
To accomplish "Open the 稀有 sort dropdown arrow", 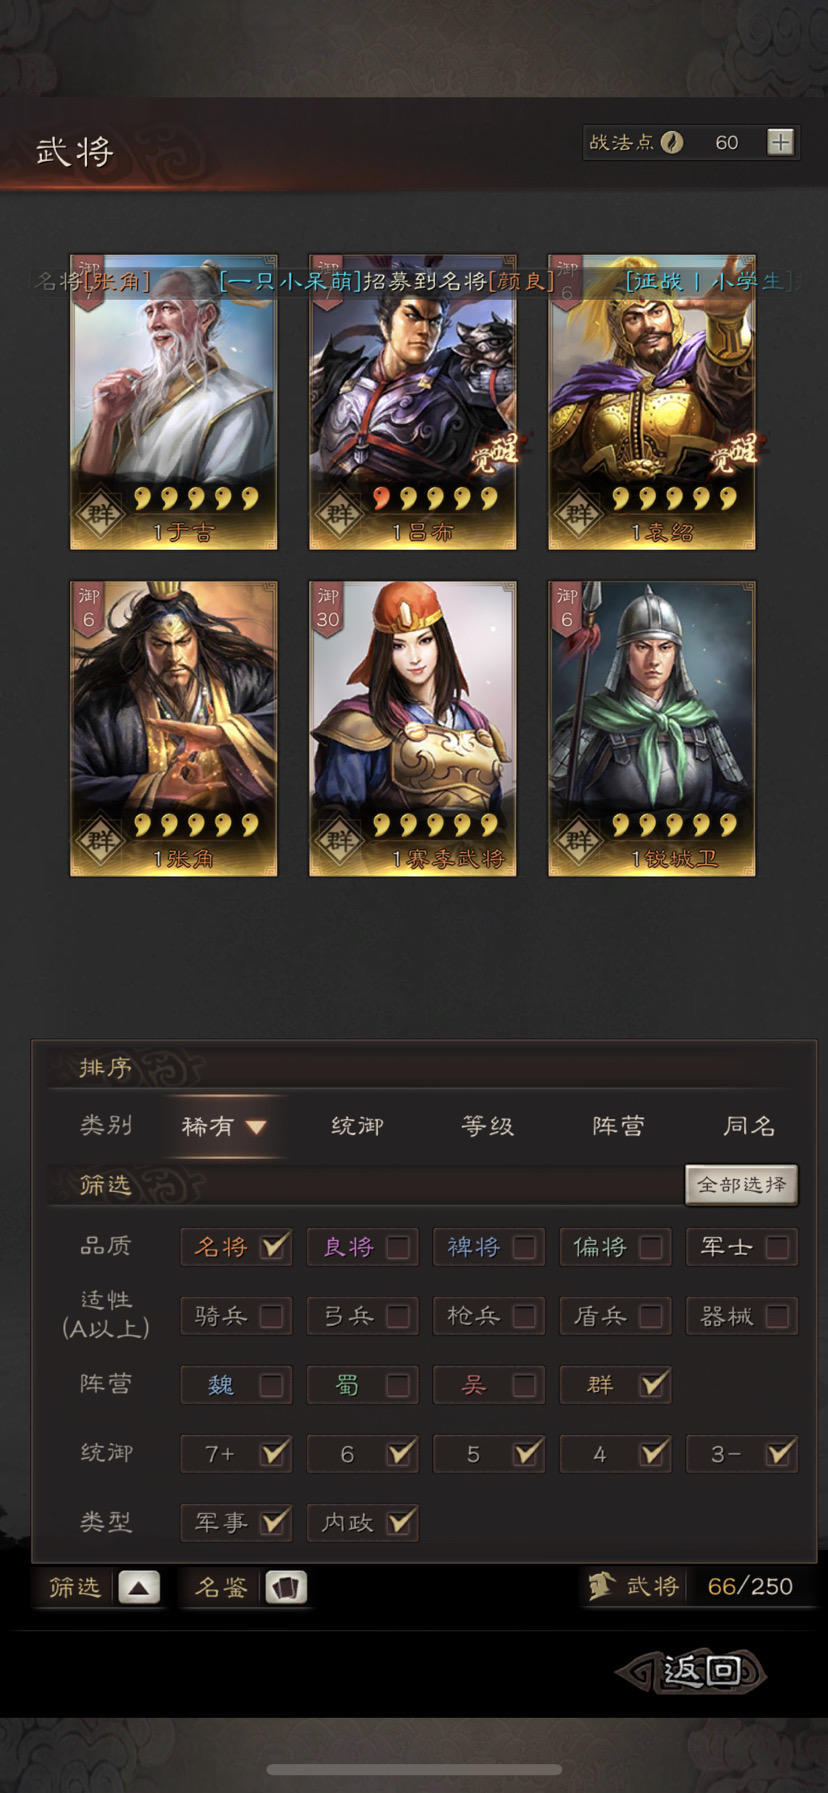I will pyautogui.click(x=256, y=1127).
